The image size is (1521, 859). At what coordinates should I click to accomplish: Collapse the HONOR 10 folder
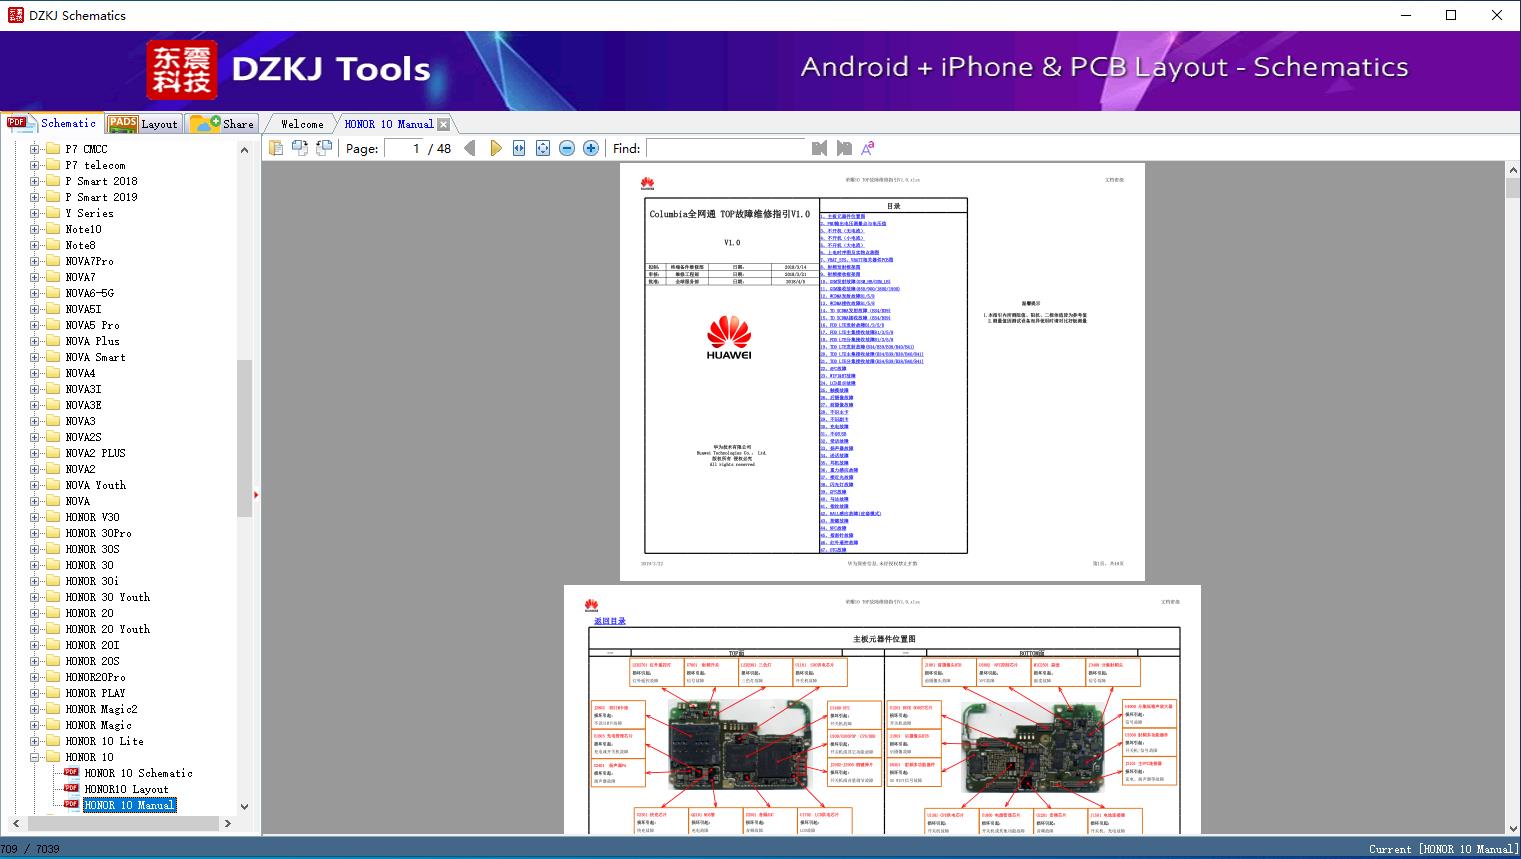(35, 757)
